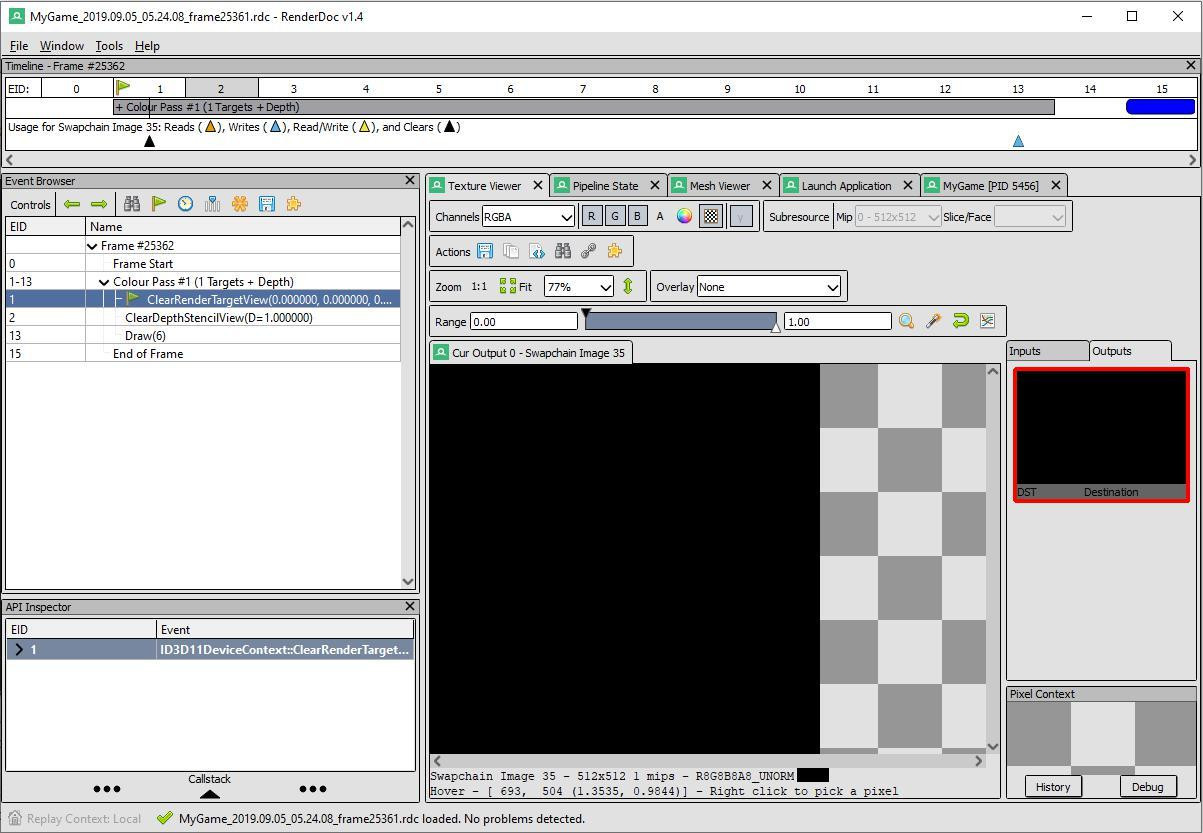
Task: Switch to the Mesh Viewer tab
Action: (x=721, y=186)
